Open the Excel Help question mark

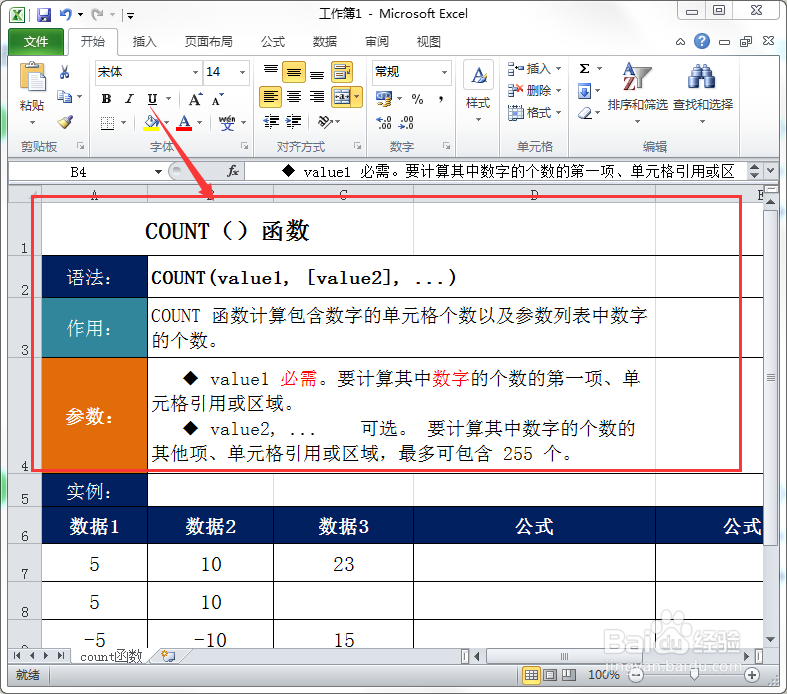pyautogui.click(x=702, y=41)
